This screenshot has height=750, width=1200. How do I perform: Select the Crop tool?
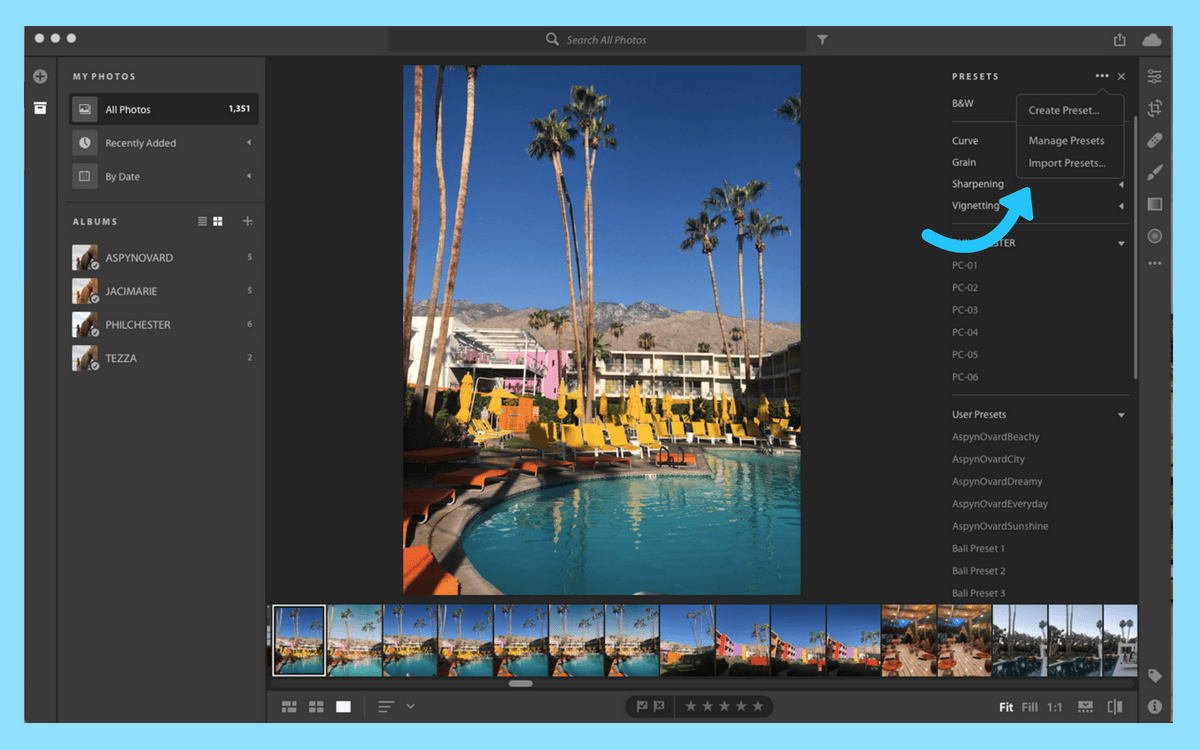click(x=1155, y=107)
